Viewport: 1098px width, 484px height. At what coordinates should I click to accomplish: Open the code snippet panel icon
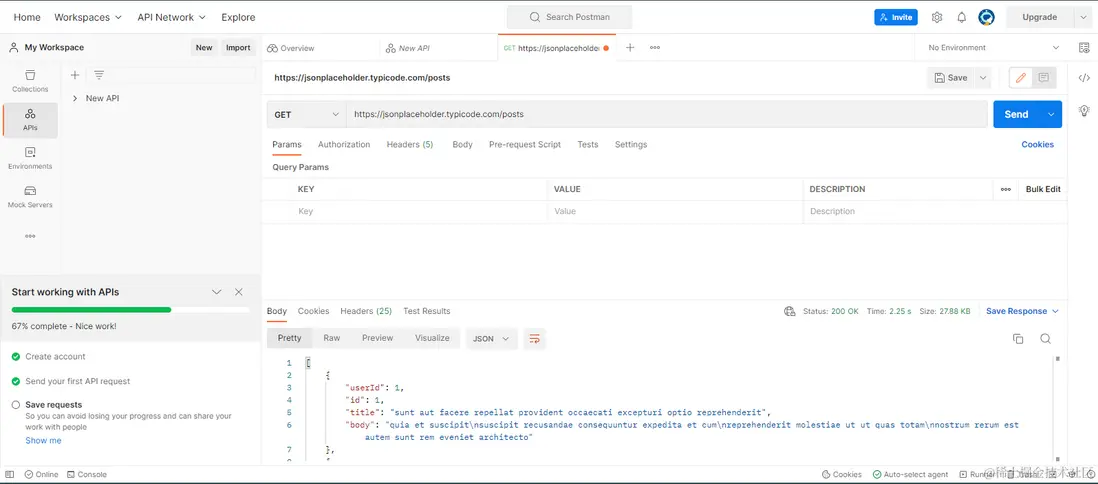[1084, 78]
